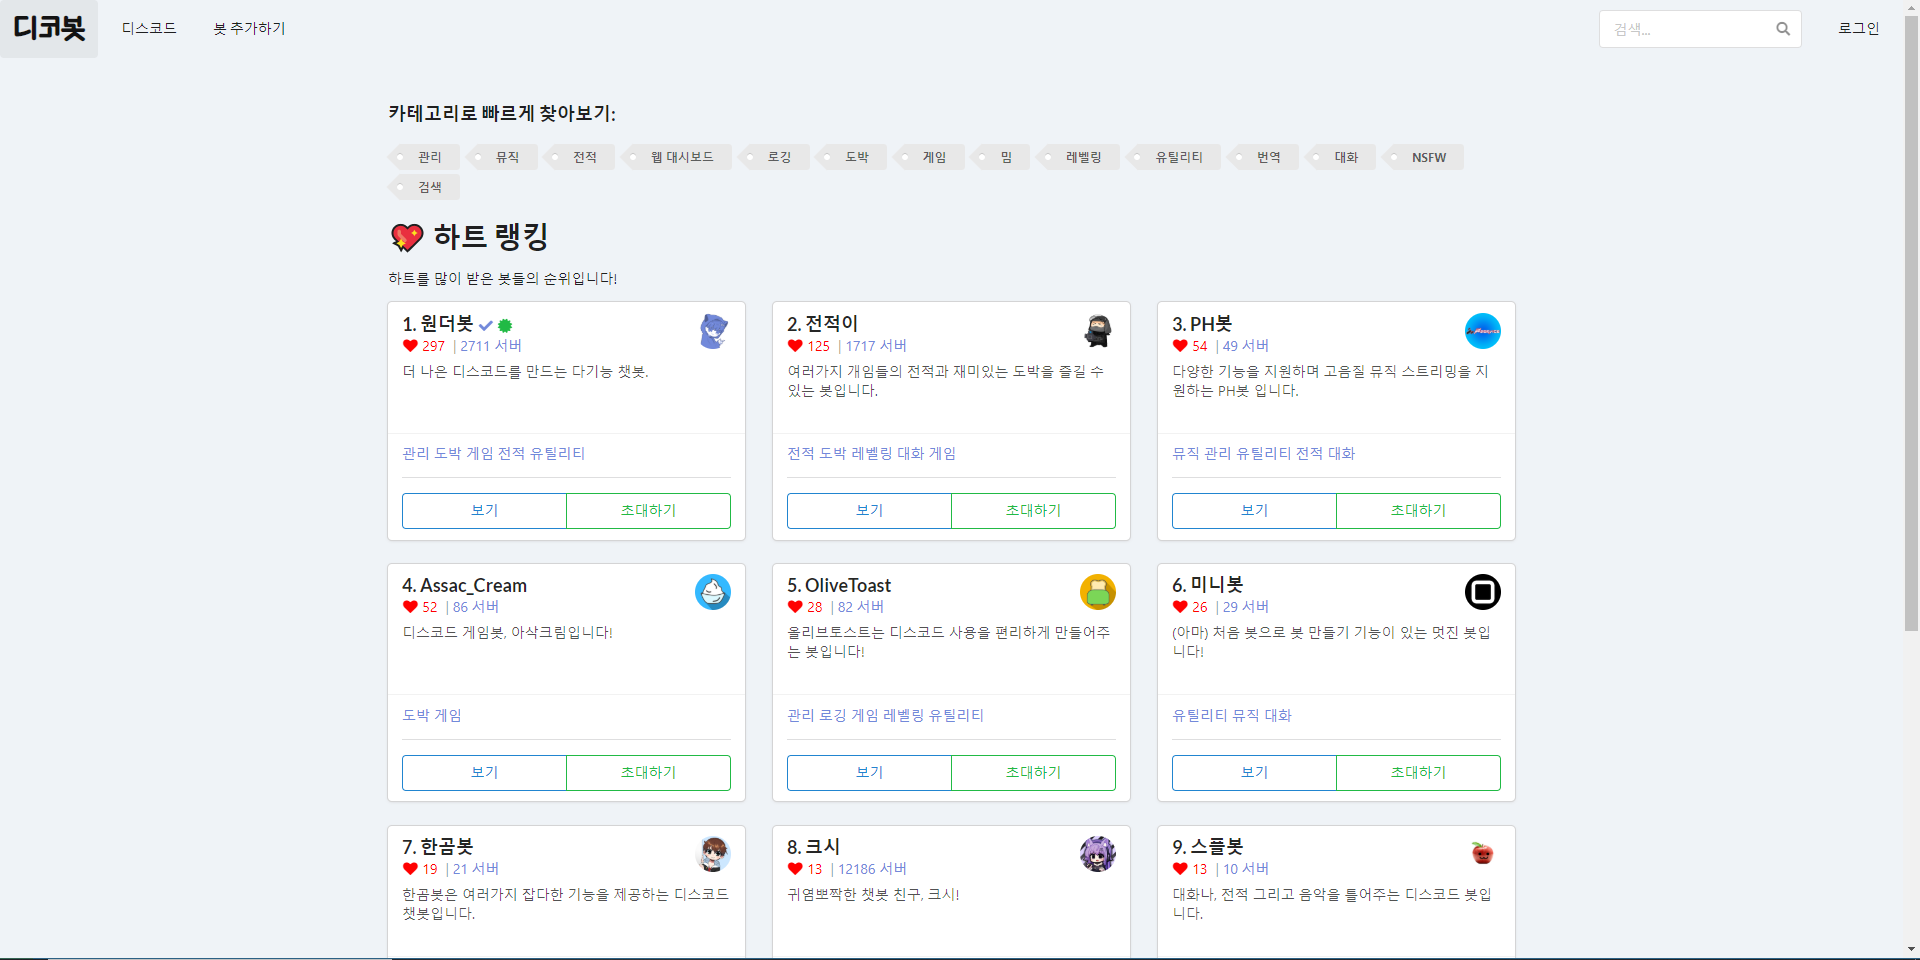Click the heart icon on 전적이 card
1920x960 pixels.
(795, 346)
